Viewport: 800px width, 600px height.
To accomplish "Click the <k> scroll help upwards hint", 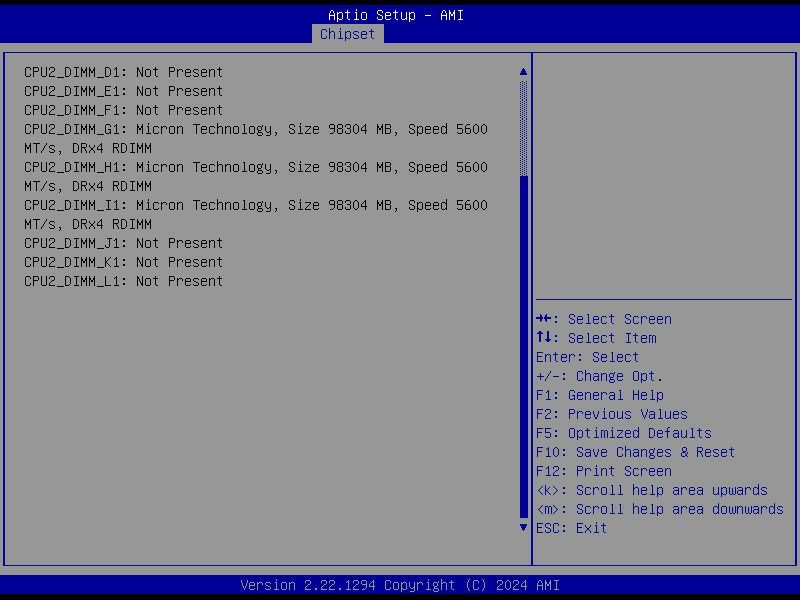I will 652,490.
